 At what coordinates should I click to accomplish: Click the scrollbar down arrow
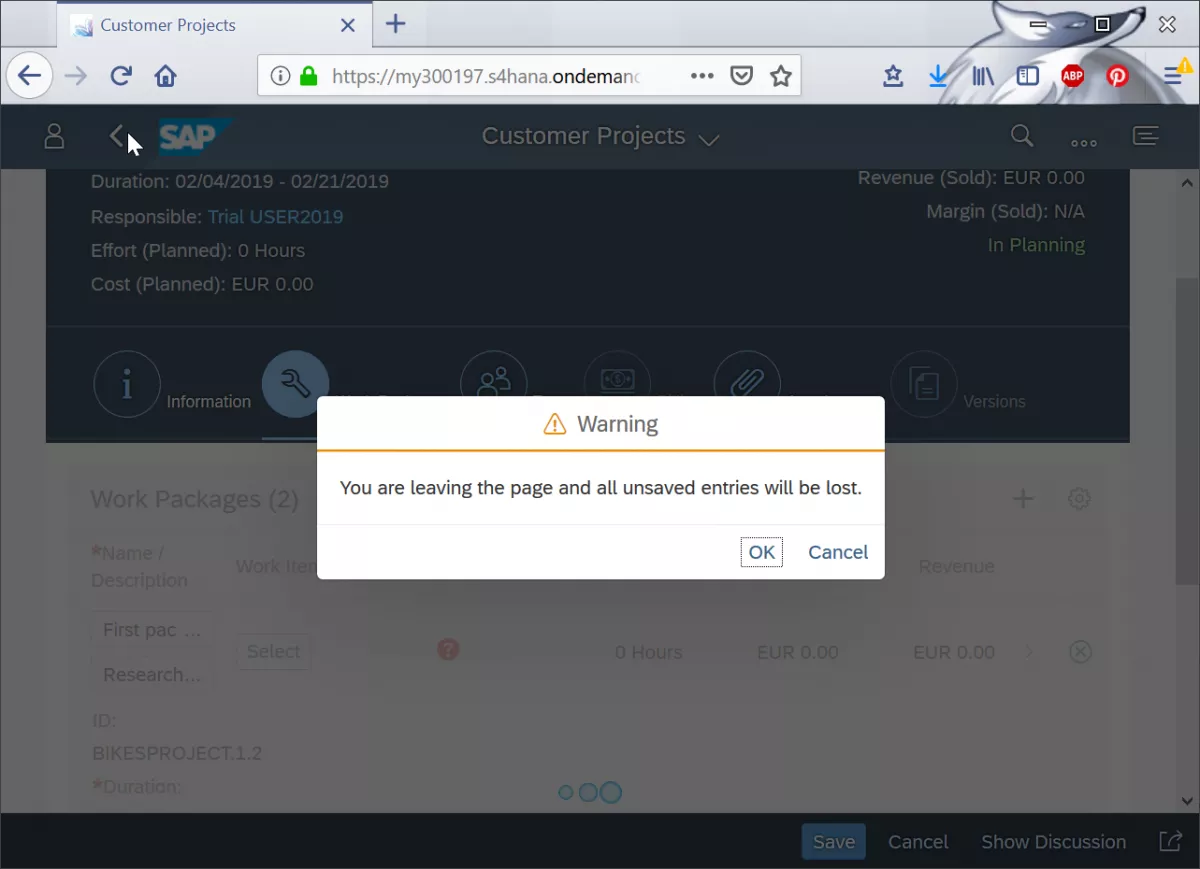1187,801
